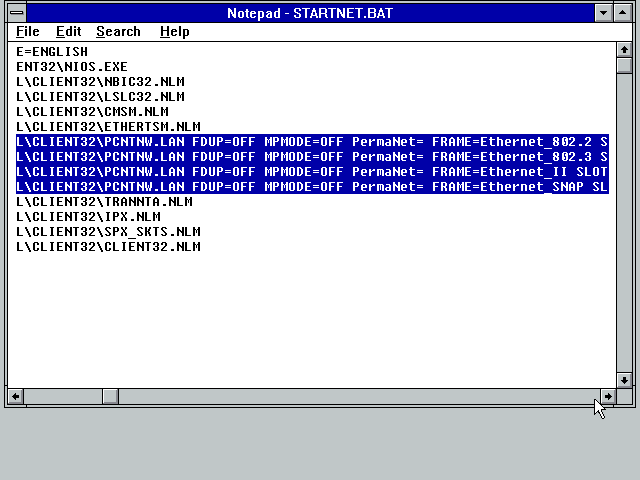Open the Notepad control menu box

pos(17,13)
